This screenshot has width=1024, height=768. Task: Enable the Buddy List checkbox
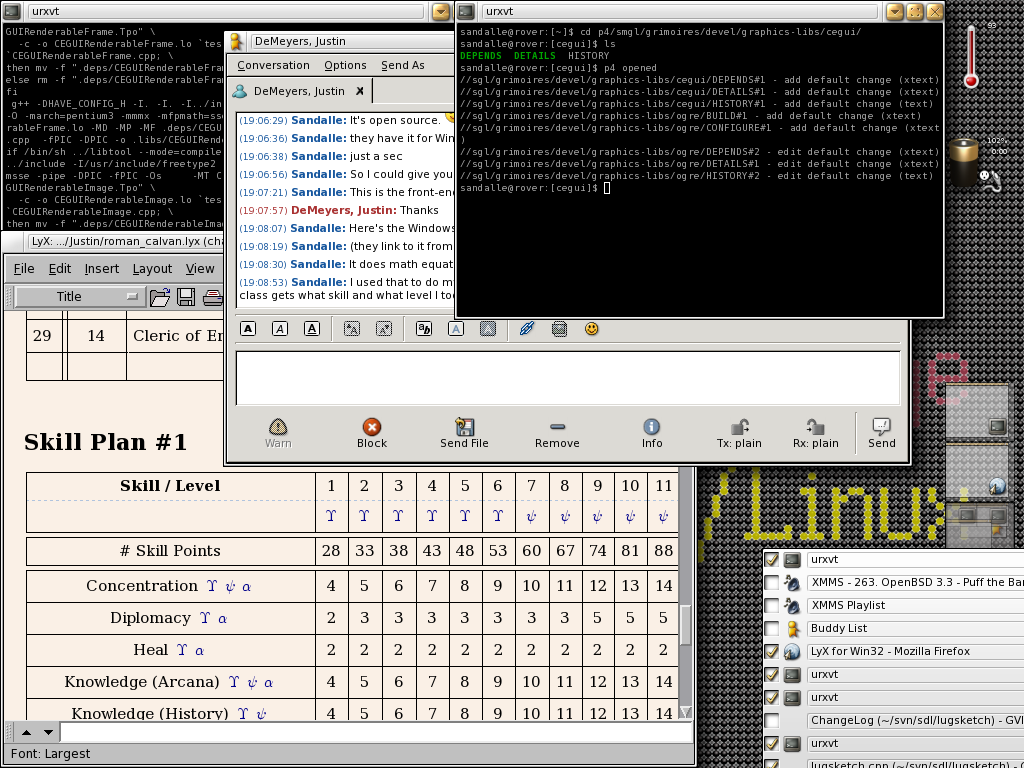771,629
